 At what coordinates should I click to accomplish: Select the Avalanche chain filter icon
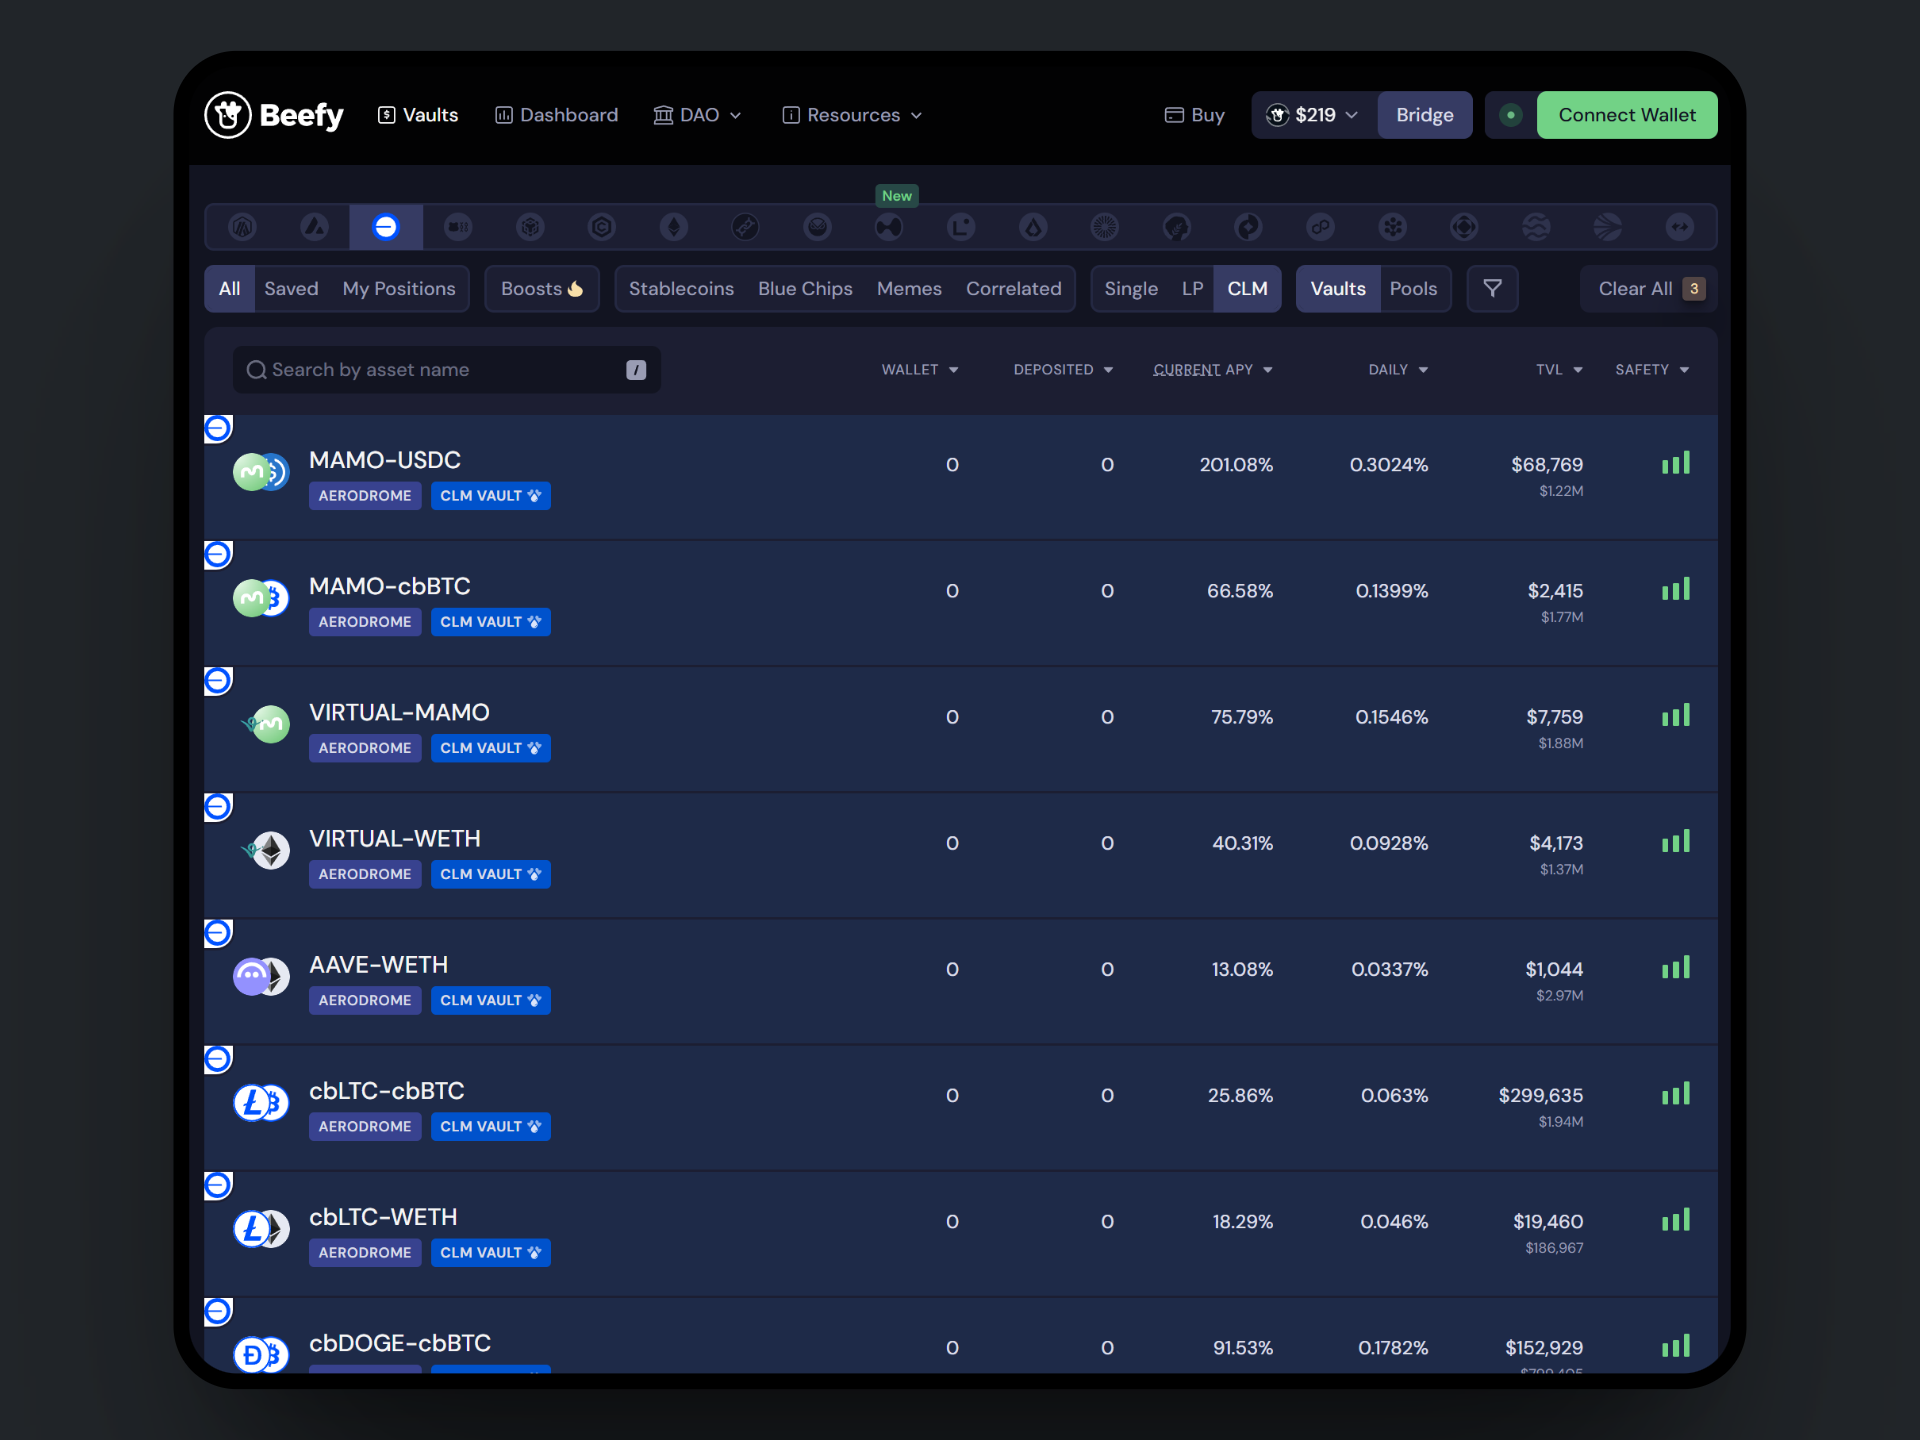click(314, 227)
